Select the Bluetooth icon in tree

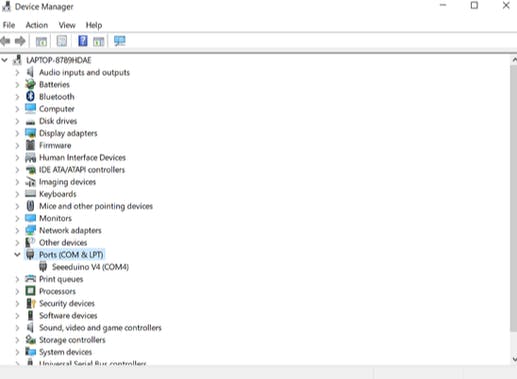pyautogui.click(x=30, y=96)
